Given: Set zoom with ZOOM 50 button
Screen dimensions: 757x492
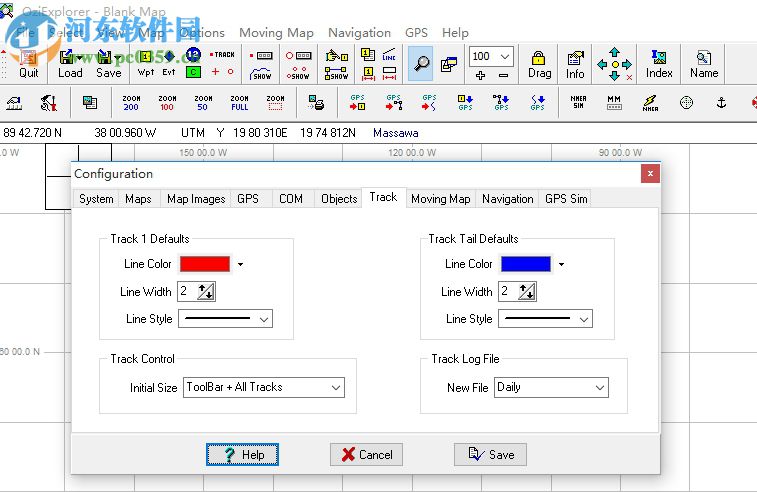Looking at the screenshot, I should coord(203,102).
